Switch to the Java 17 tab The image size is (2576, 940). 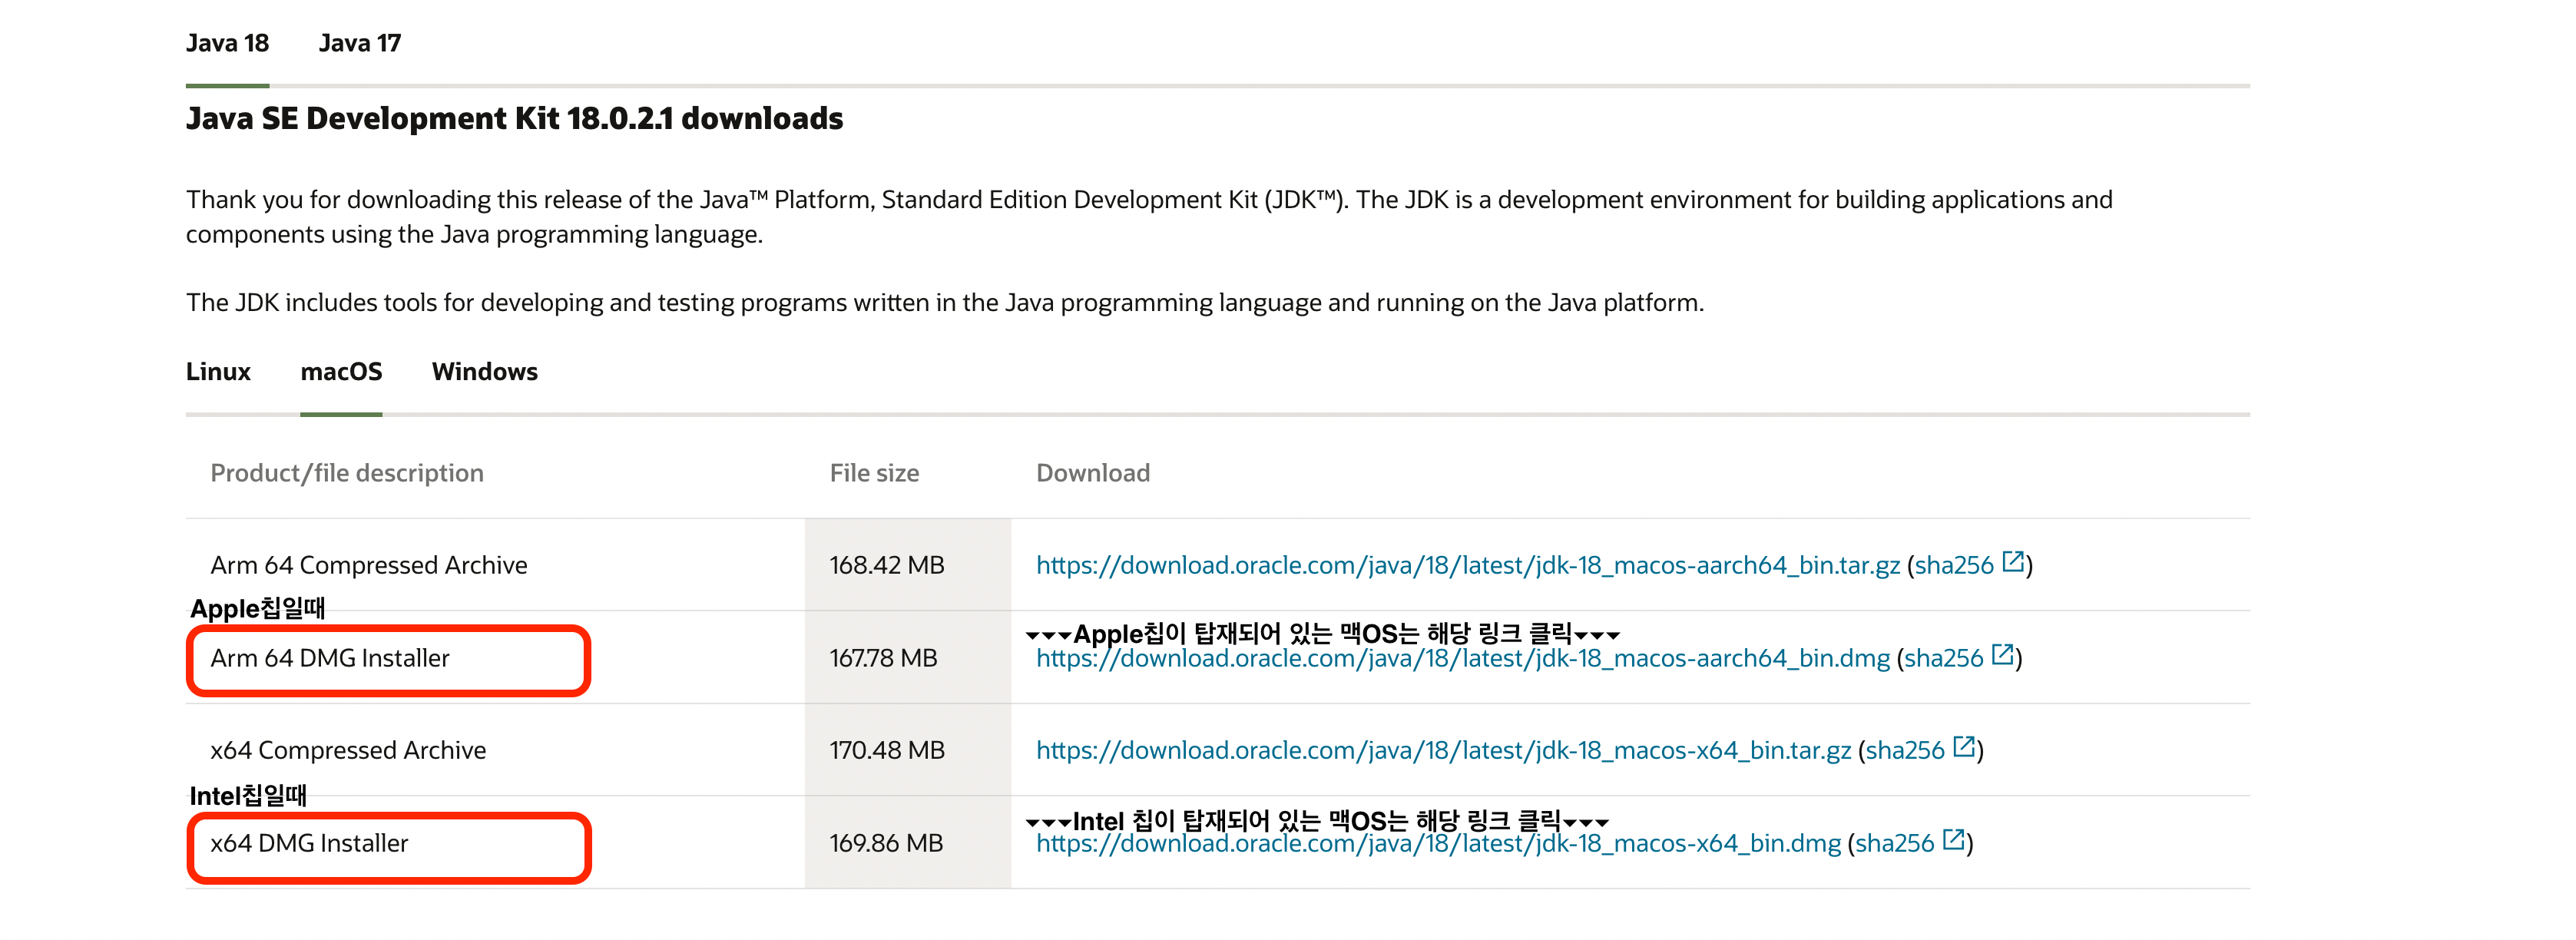pyautogui.click(x=359, y=43)
